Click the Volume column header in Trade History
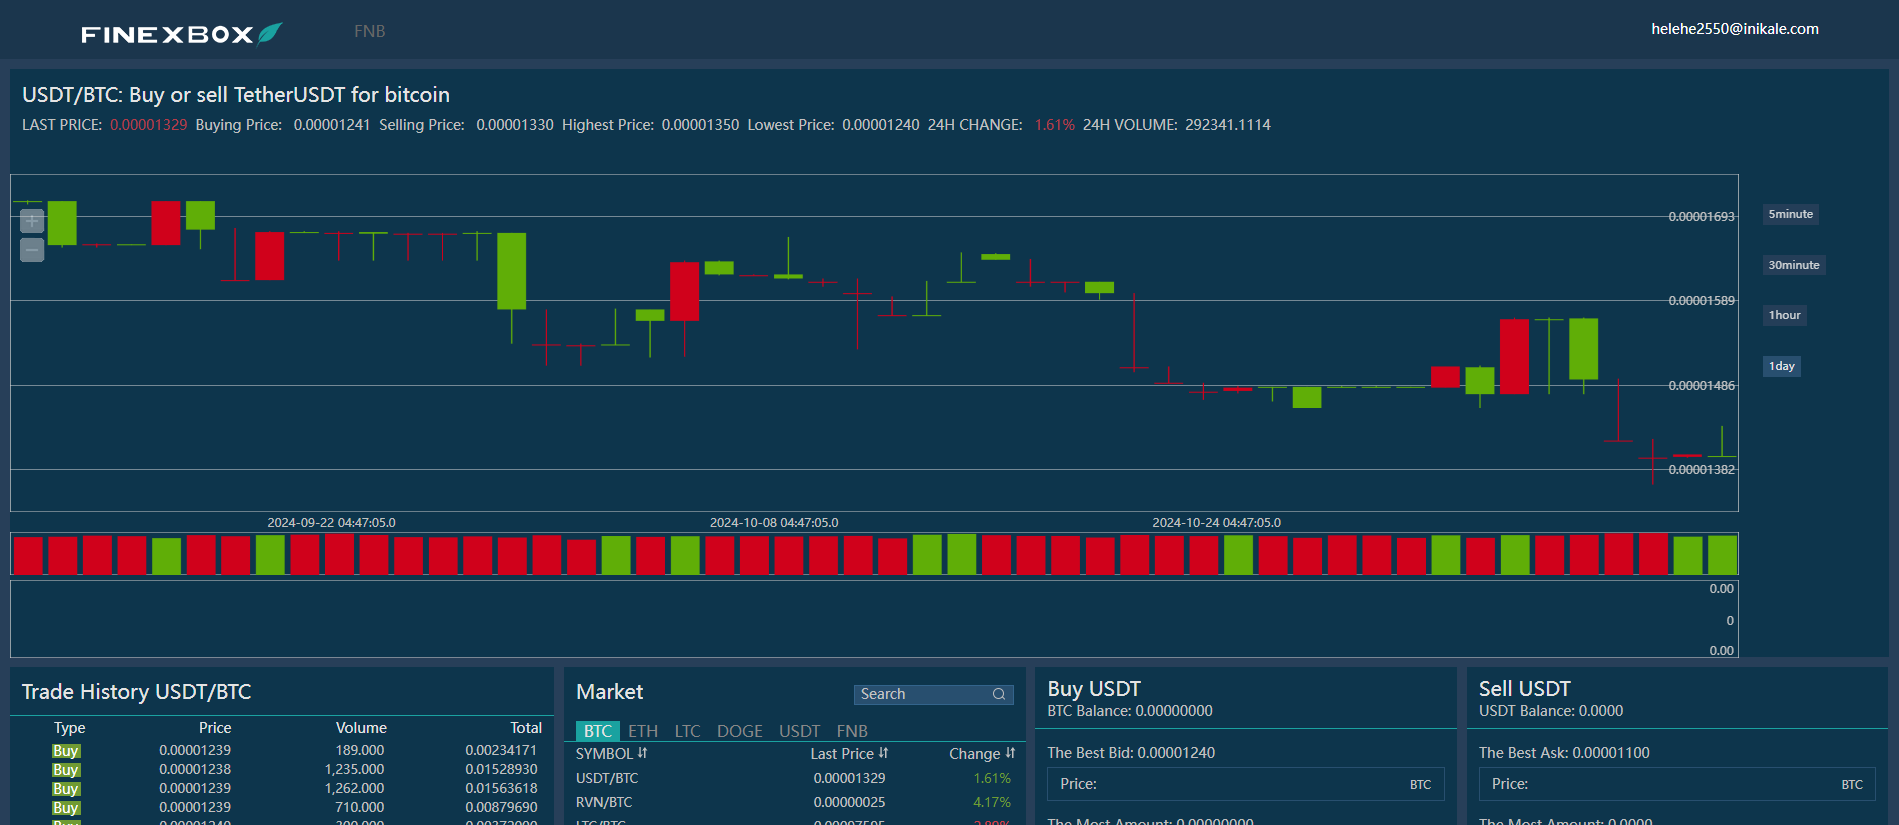The width and height of the screenshot is (1899, 825). coord(361,728)
